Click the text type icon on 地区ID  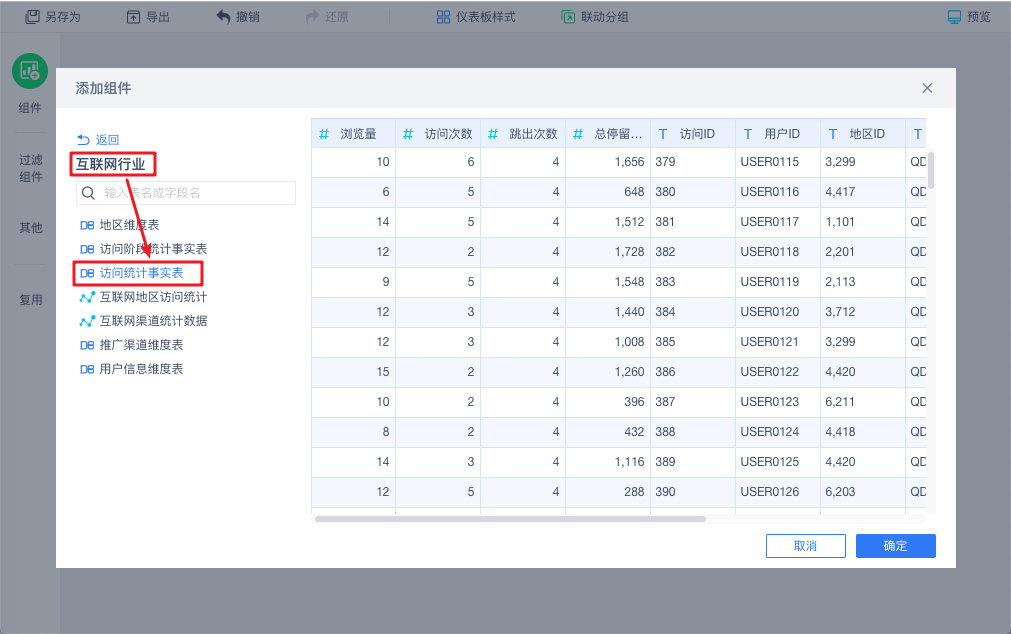pos(833,134)
